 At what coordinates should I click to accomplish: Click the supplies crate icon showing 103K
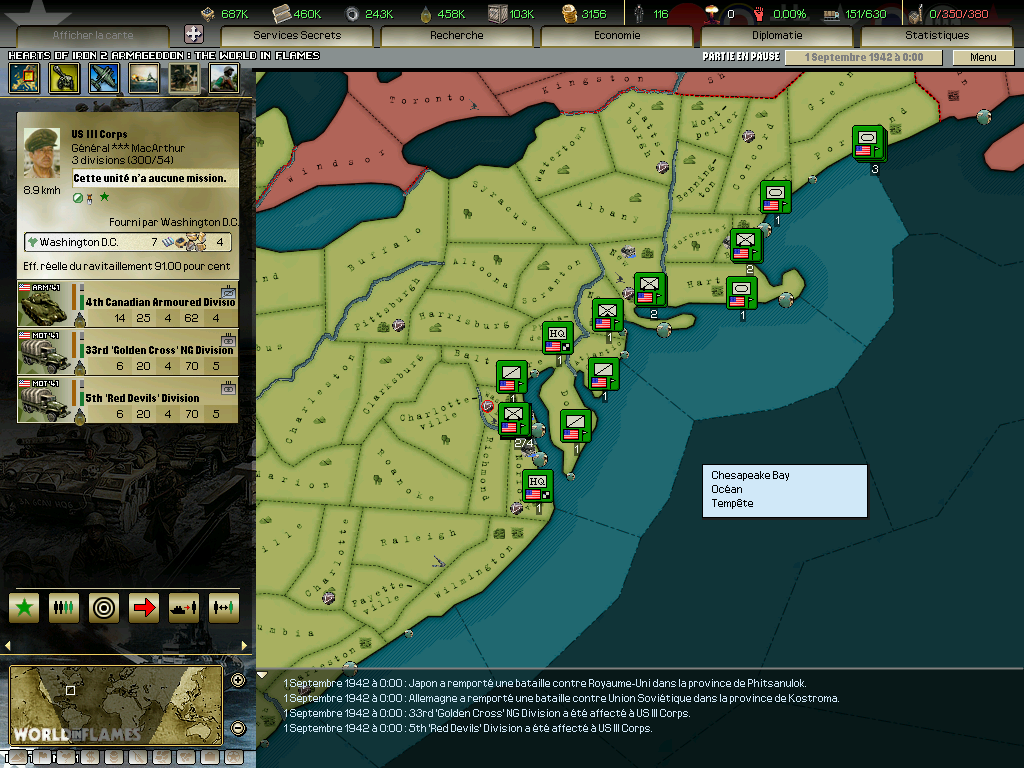pyautogui.click(x=498, y=13)
